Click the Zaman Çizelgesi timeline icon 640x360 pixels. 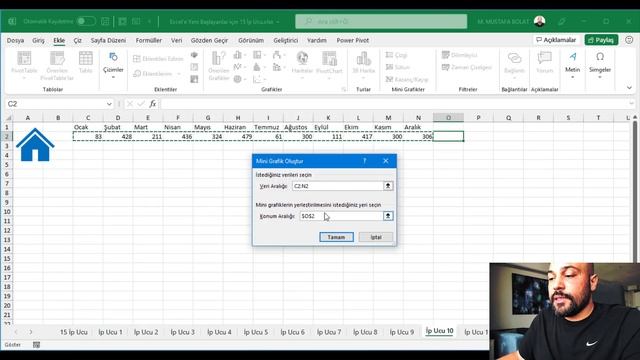coord(467,67)
